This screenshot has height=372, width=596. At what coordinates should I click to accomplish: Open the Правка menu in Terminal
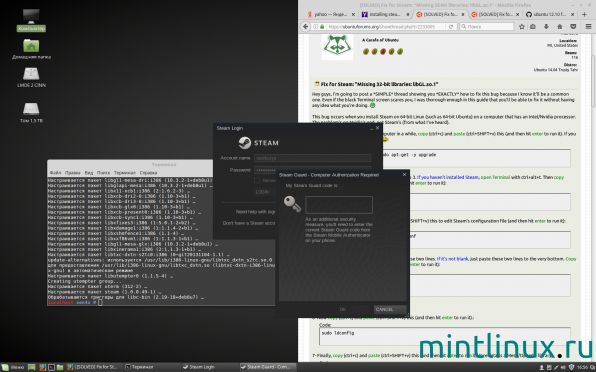point(73,173)
